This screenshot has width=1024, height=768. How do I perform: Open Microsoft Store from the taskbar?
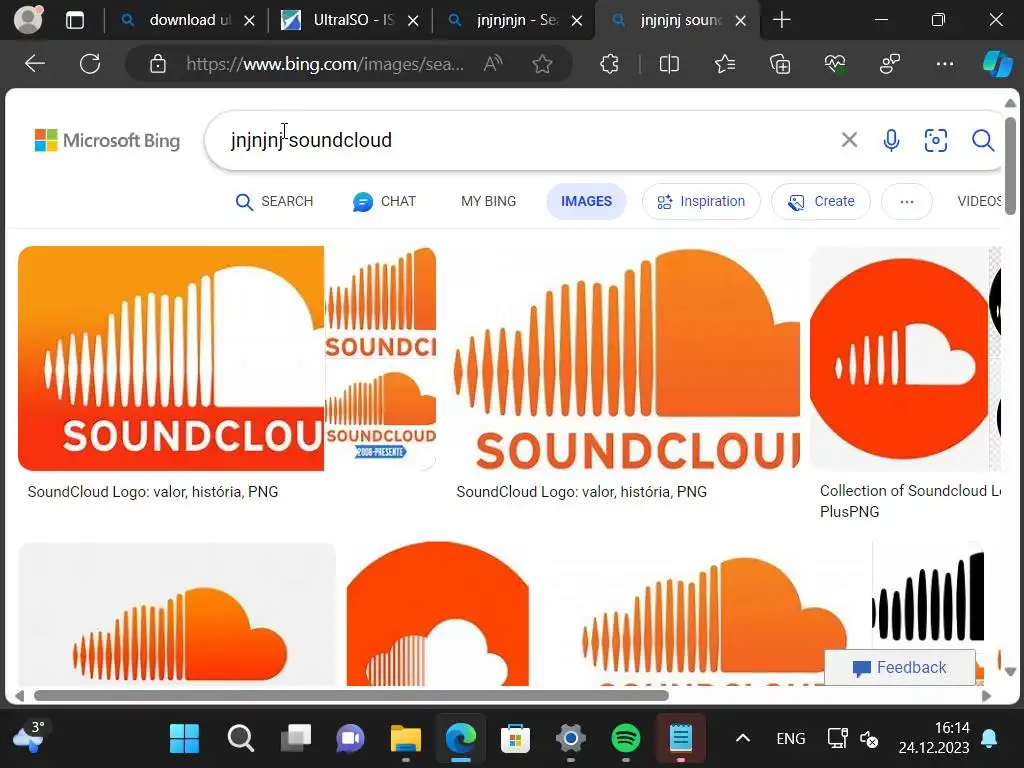point(515,739)
